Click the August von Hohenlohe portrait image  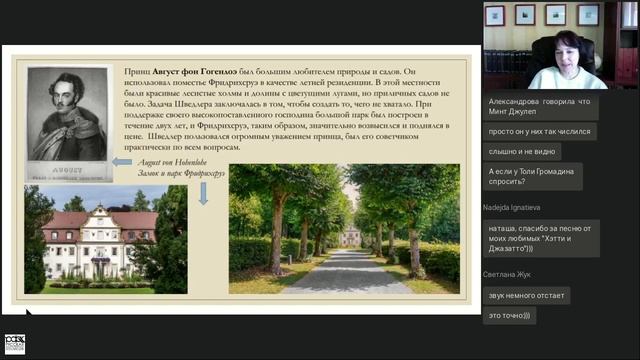[x=69, y=124]
